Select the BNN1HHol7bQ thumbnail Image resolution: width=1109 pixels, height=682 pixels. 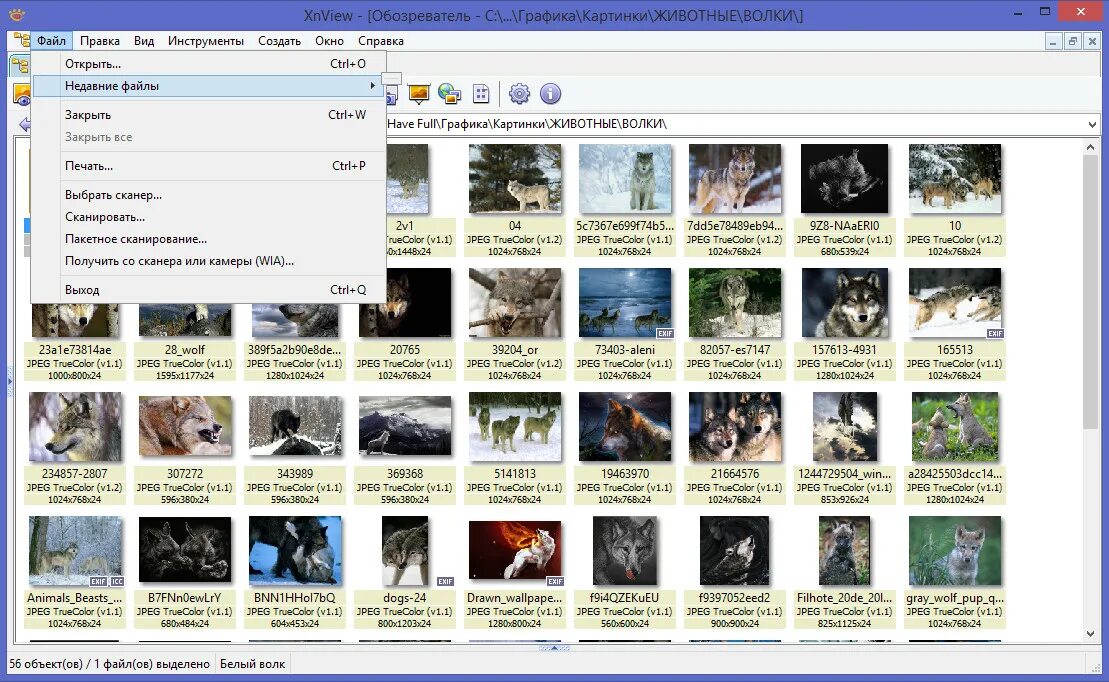295,550
